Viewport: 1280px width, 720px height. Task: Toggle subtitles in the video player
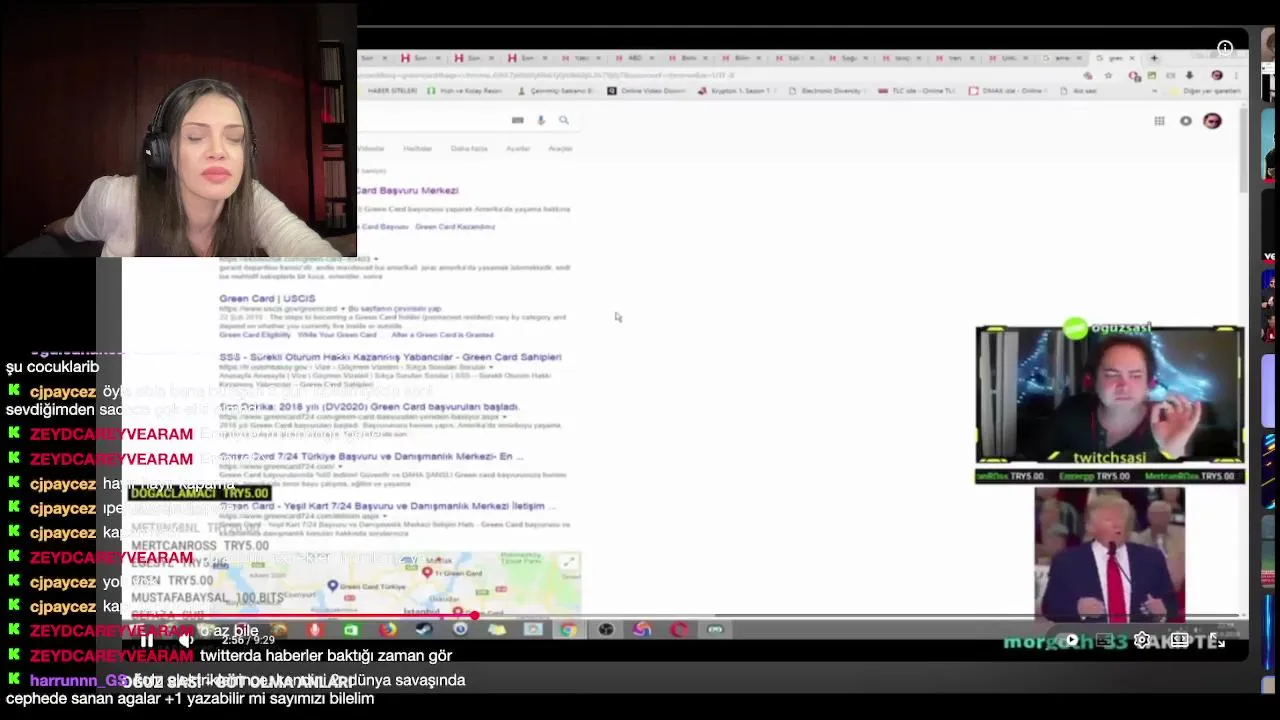1105,640
